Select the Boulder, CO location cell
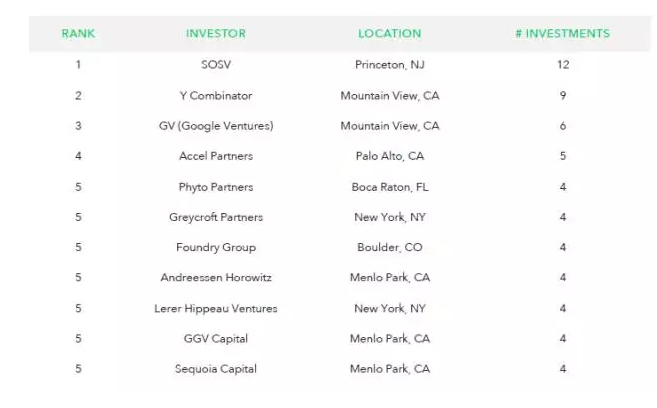The width and height of the screenshot is (657, 408). pos(390,247)
